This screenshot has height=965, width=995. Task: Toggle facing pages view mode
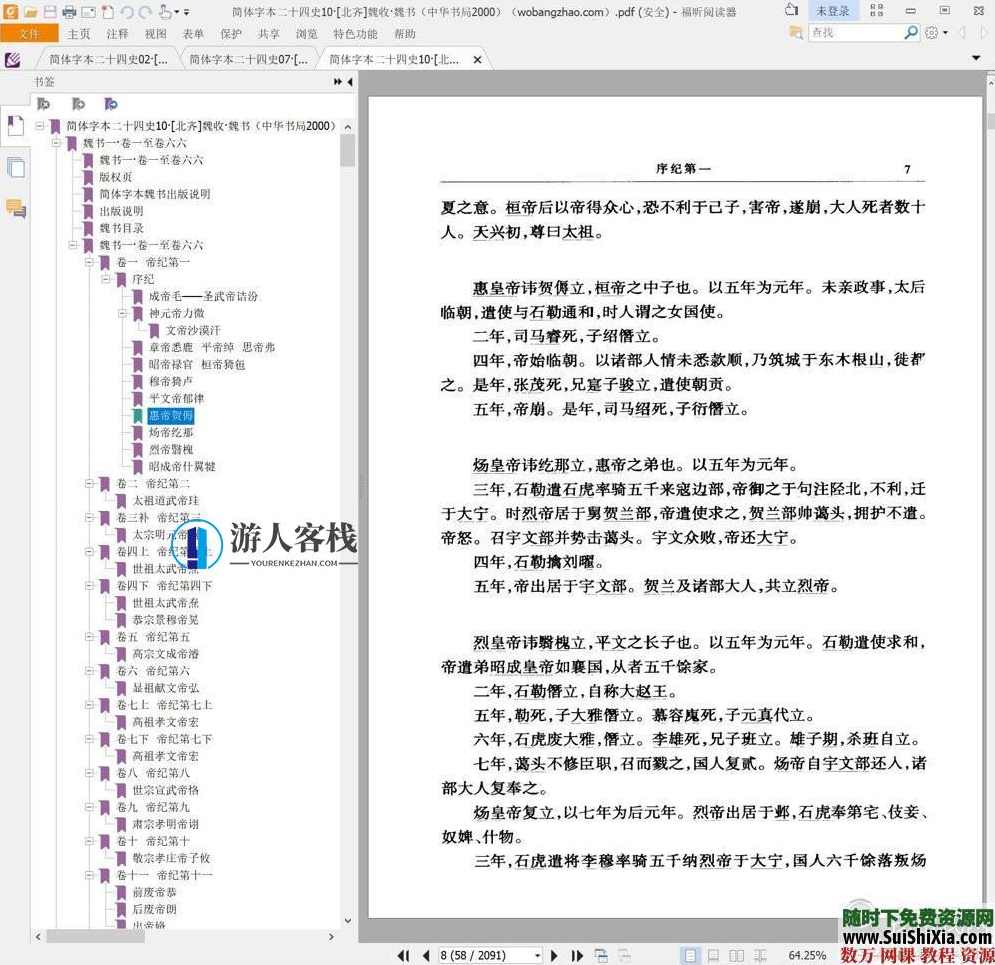coord(736,955)
